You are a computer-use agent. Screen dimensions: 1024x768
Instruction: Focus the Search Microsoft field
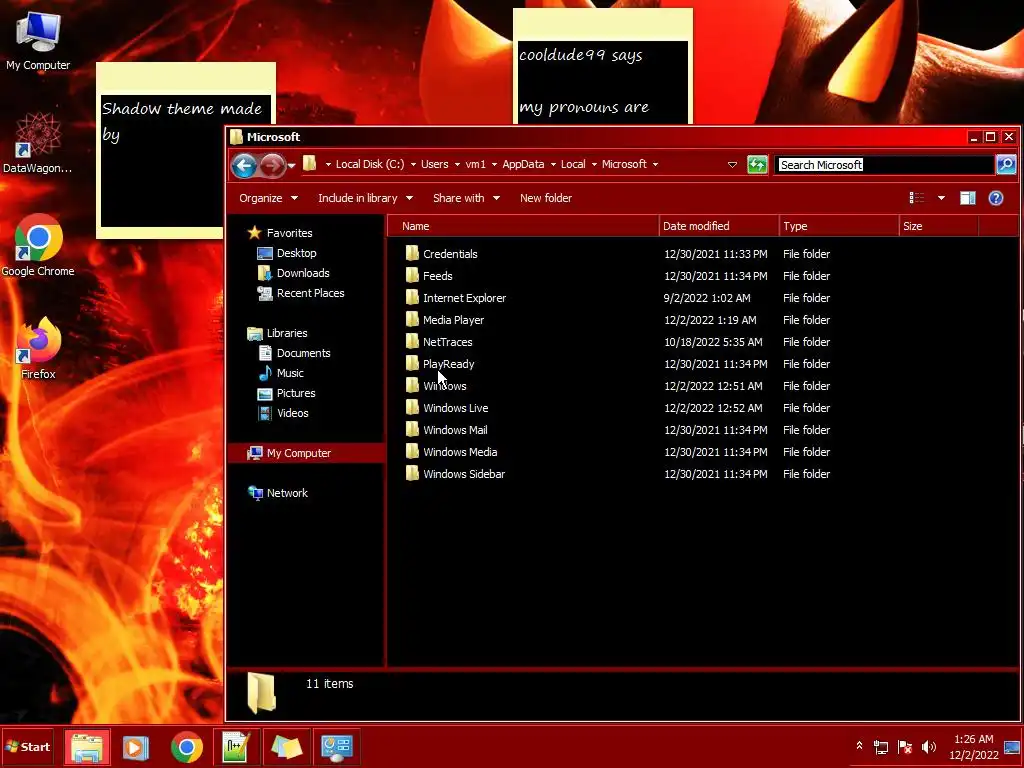(885, 165)
